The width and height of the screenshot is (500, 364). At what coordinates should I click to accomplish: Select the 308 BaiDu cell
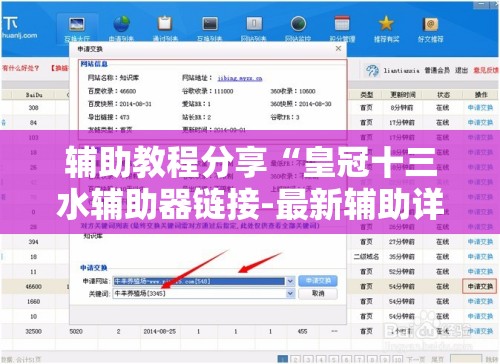pyautogui.click(x=33, y=108)
